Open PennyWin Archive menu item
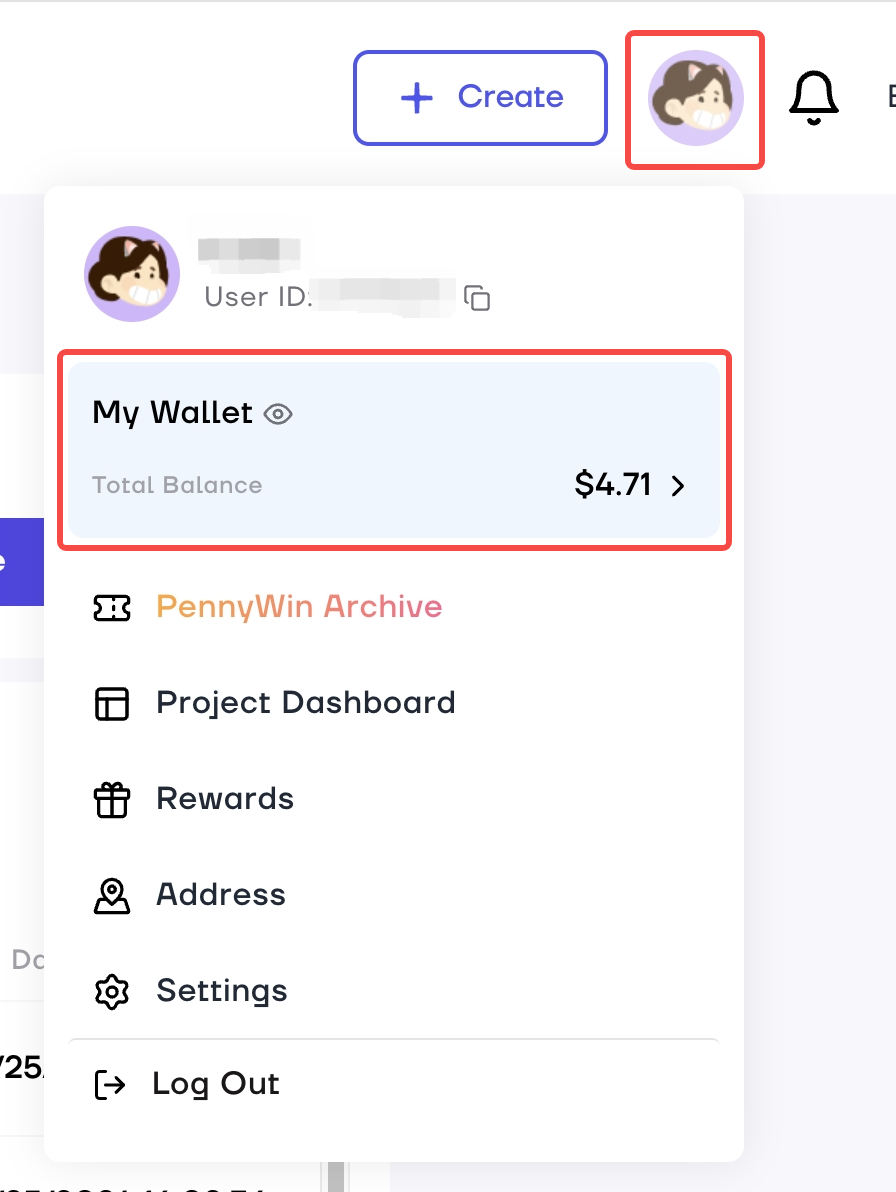Image resolution: width=896 pixels, height=1192 pixels. 299,607
